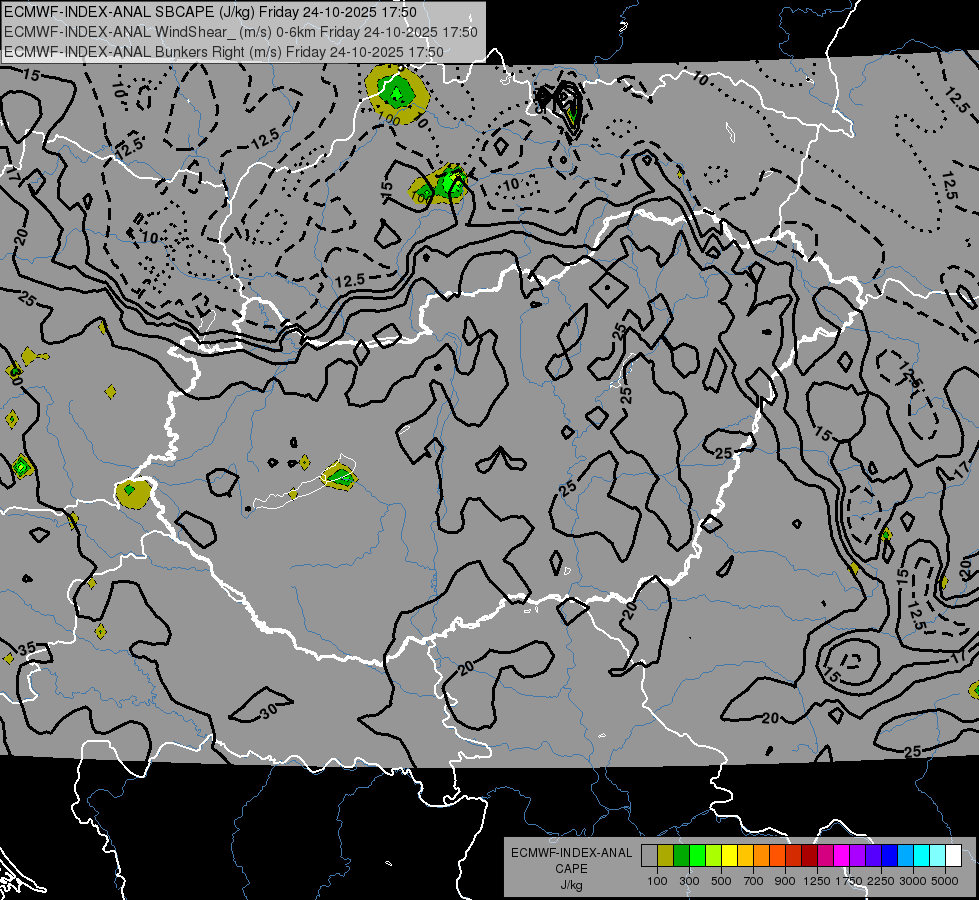The image size is (979, 900).
Task: Click the SBCAPE (J/kg) title line
Action: [210, 12]
